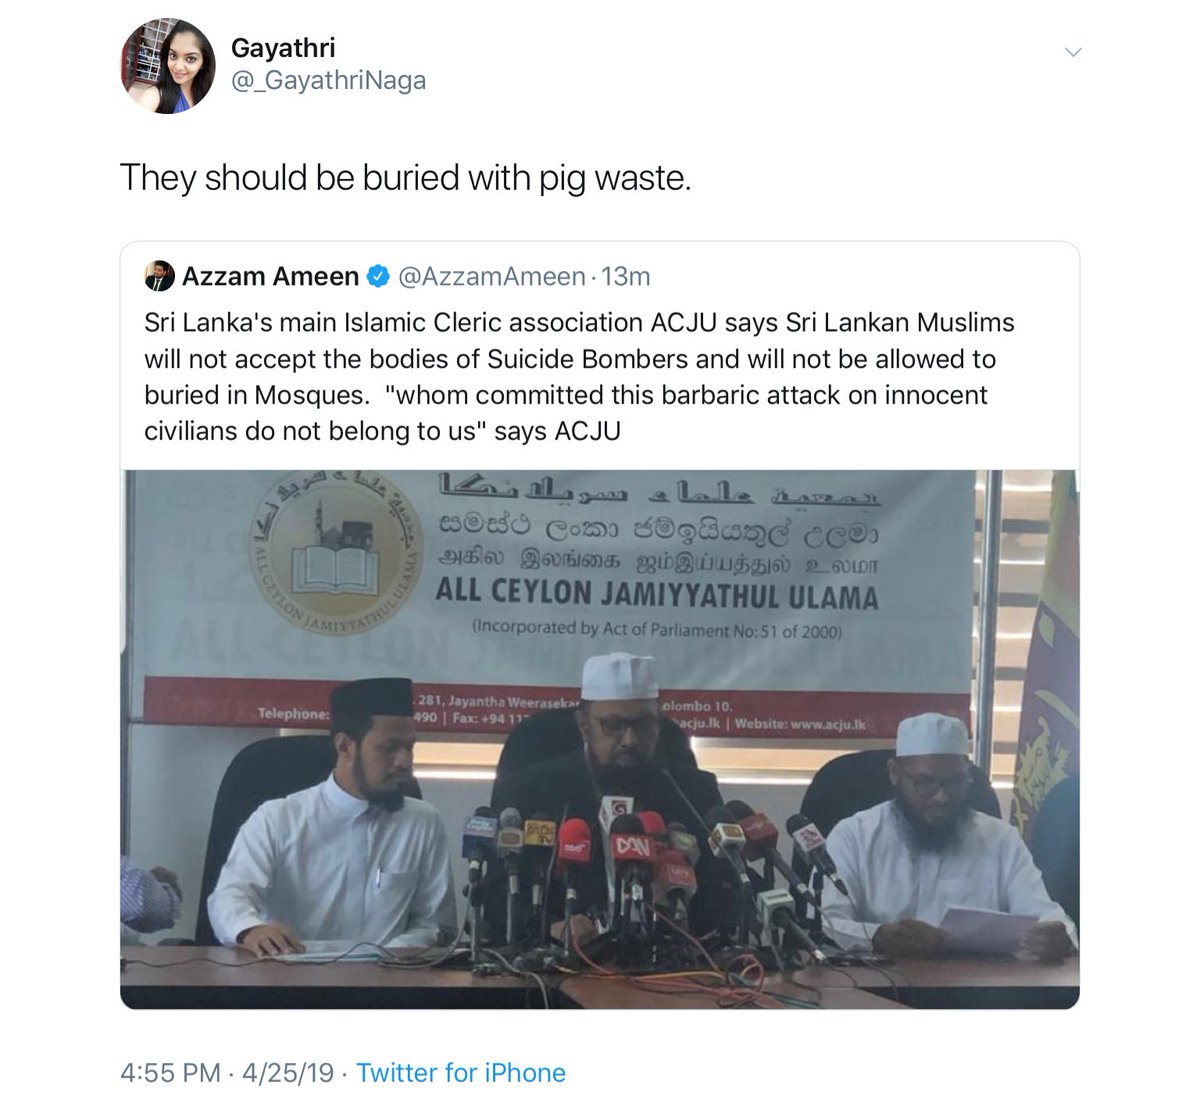Open the @_GayathriNaga handle link

pyautogui.click(x=328, y=81)
